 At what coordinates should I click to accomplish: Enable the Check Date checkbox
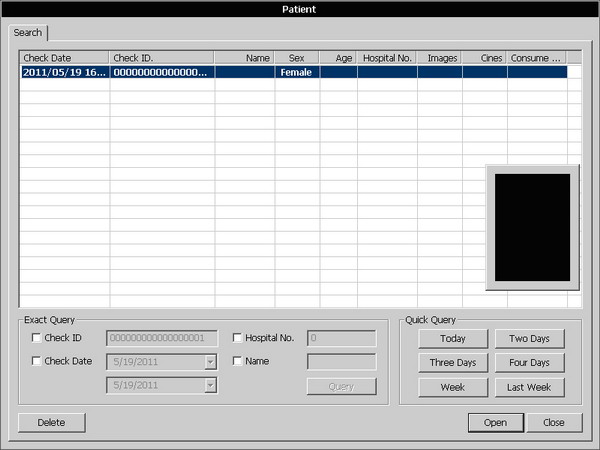click(37, 361)
